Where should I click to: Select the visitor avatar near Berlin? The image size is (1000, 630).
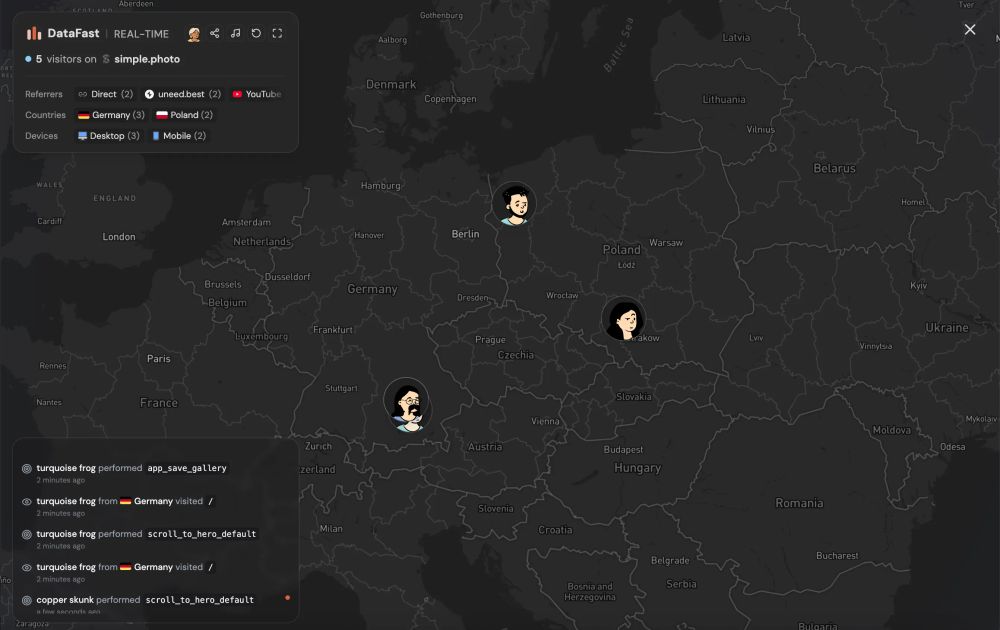[514, 204]
